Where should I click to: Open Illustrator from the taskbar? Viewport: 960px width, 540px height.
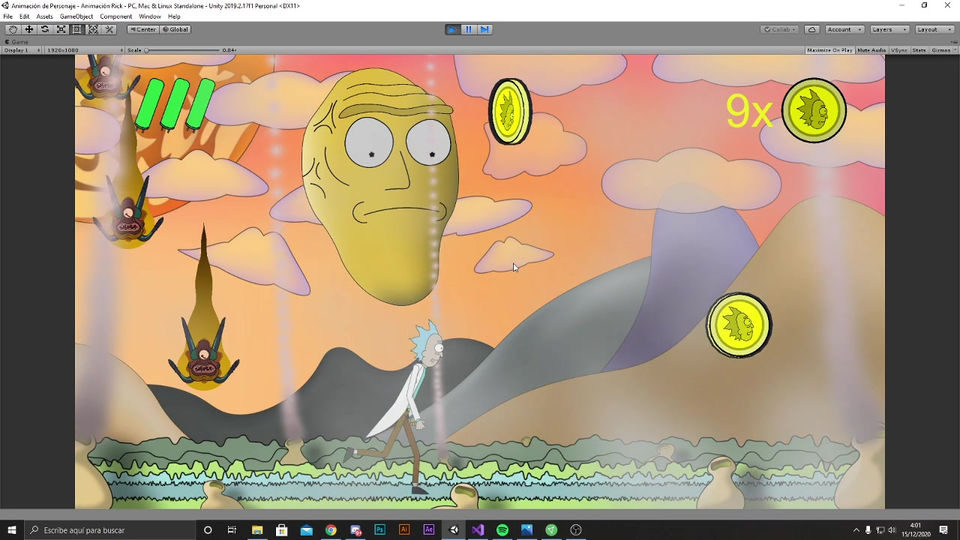tap(404, 530)
